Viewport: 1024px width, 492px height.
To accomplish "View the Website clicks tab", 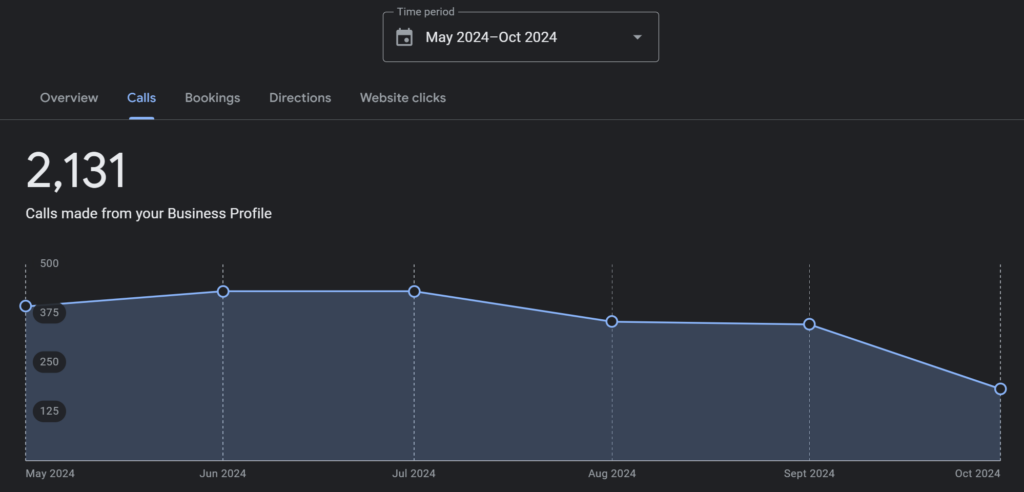I will pyautogui.click(x=403, y=98).
